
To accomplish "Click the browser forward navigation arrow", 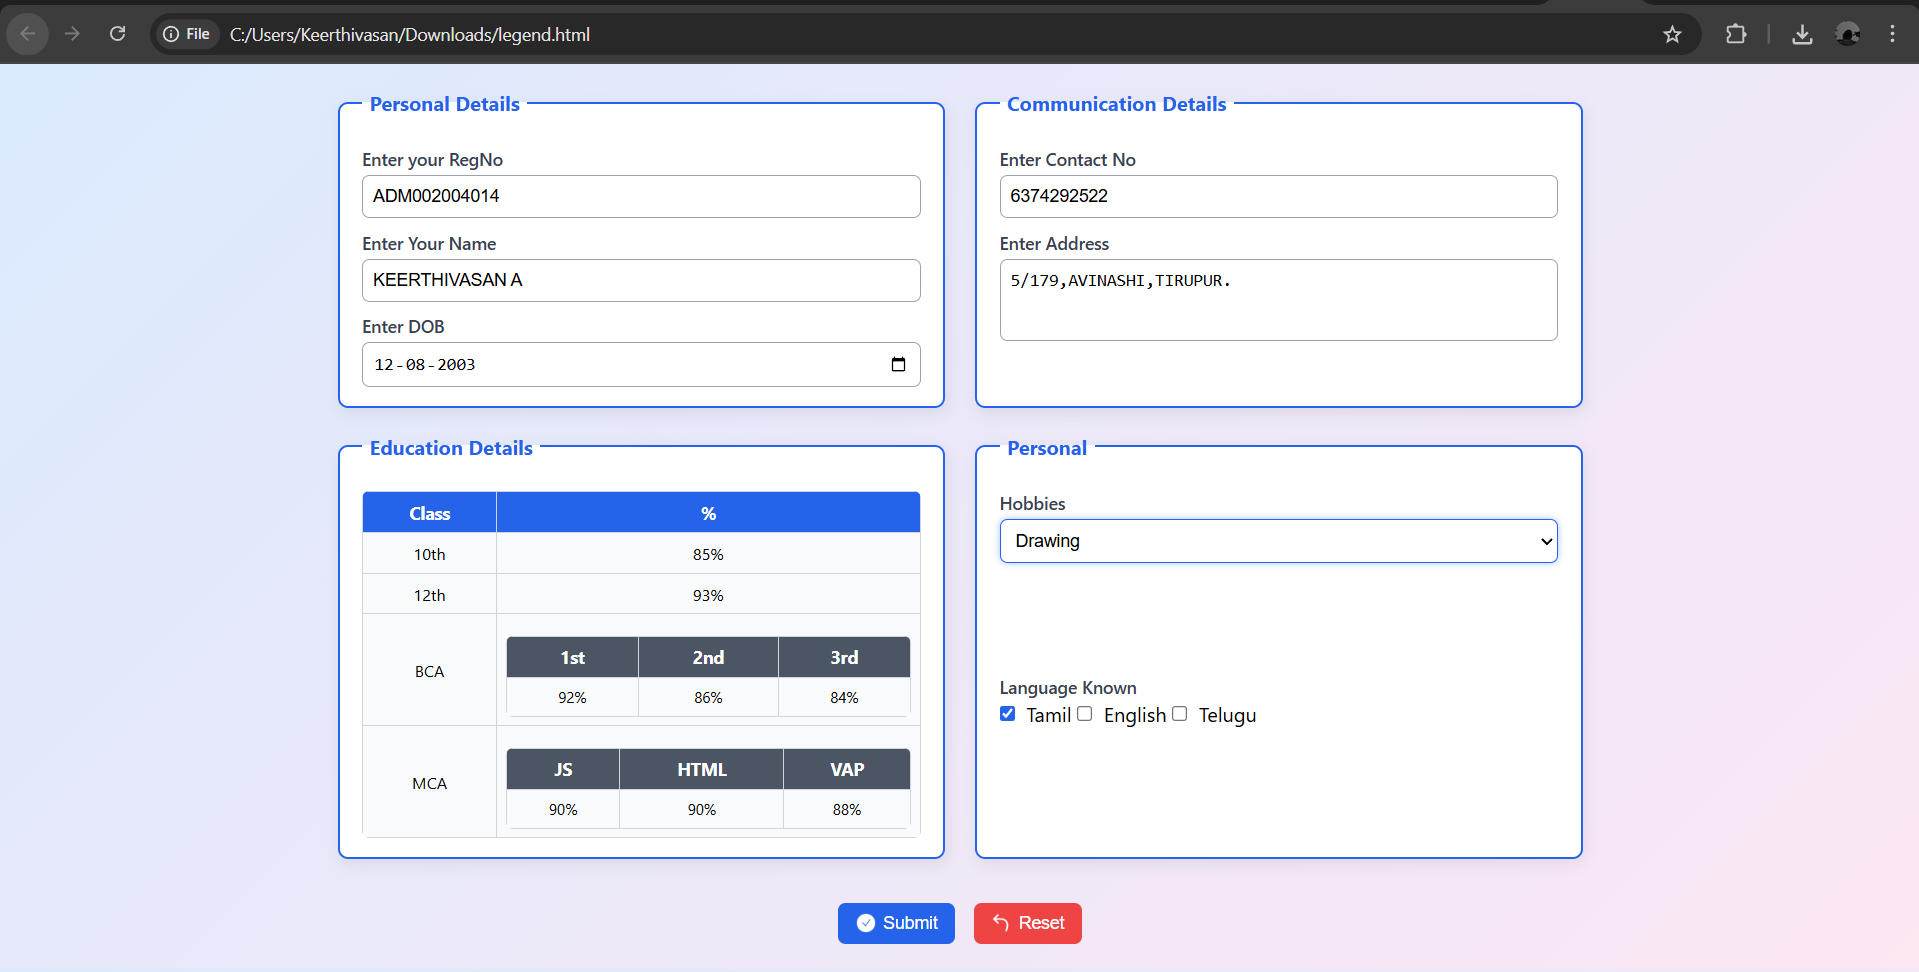I will tap(72, 33).
